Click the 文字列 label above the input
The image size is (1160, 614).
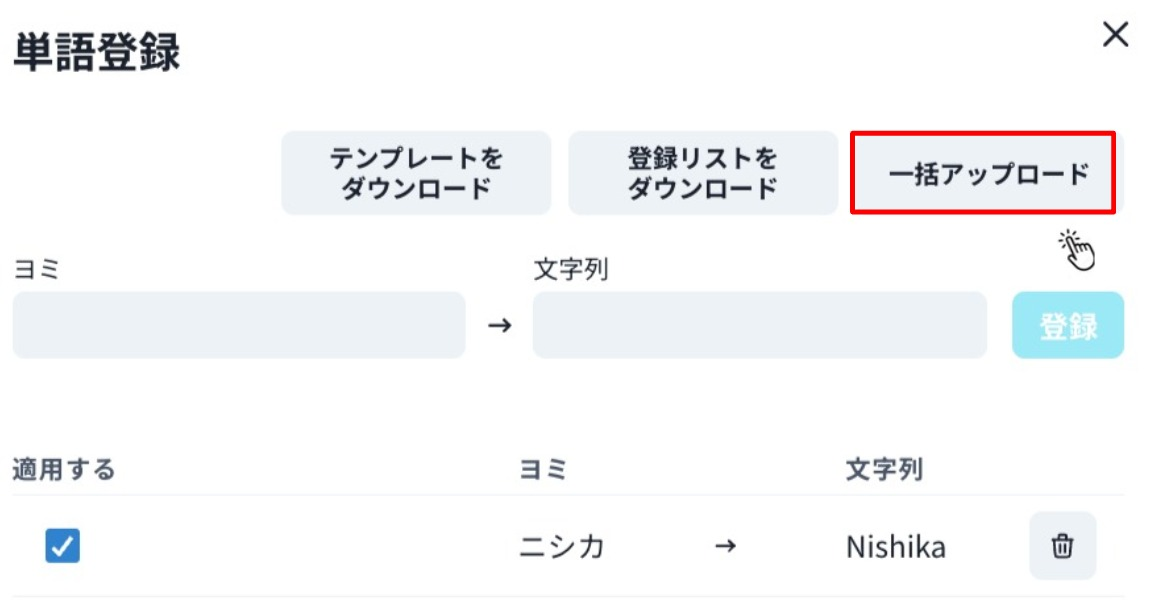[x=571, y=270]
